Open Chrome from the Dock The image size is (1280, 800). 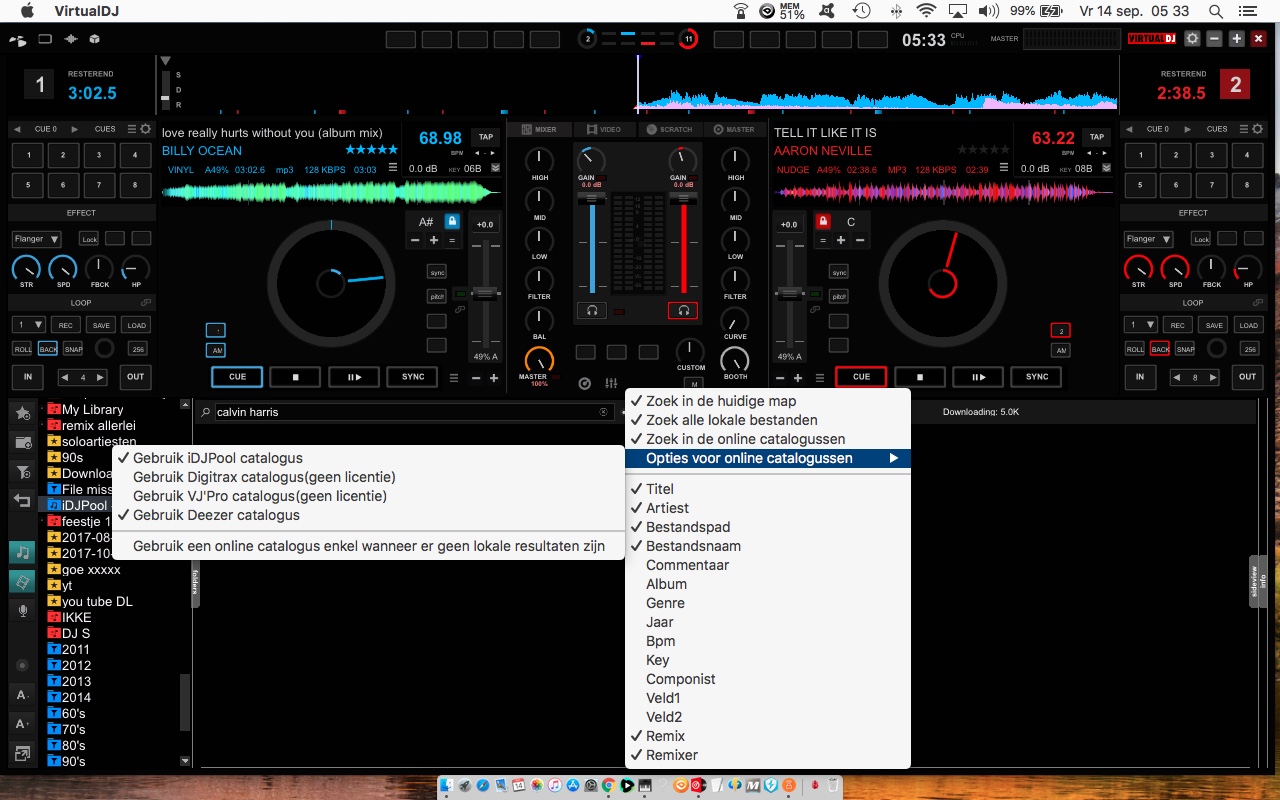609,786
